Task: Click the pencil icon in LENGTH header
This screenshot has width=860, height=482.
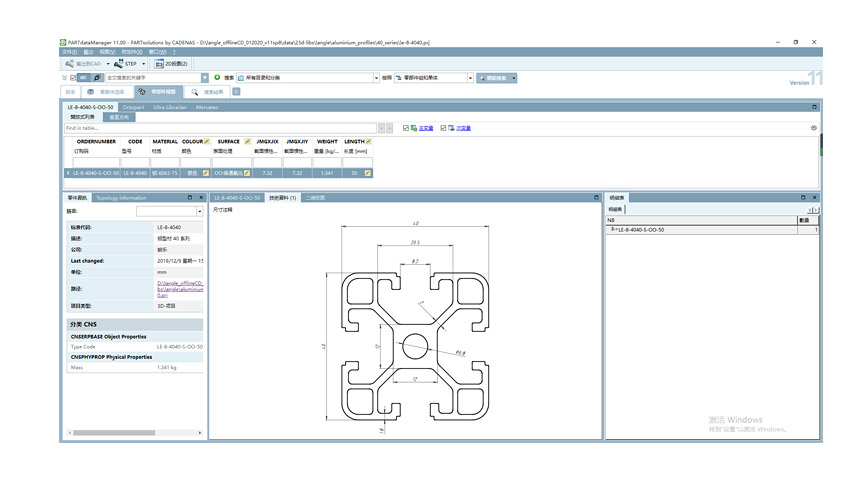Action: pos(368,142)
